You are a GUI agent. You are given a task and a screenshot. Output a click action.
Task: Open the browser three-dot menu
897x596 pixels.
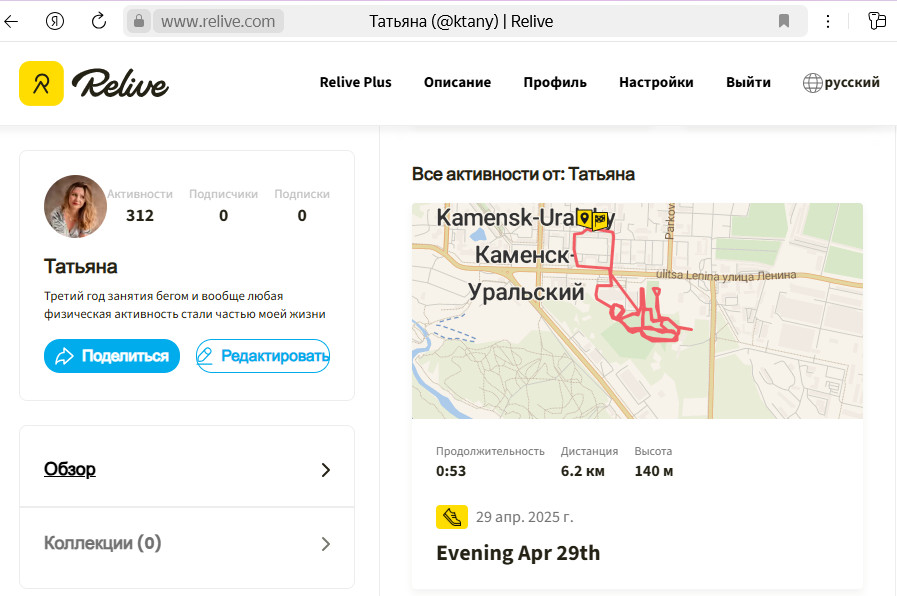[828, 21]
